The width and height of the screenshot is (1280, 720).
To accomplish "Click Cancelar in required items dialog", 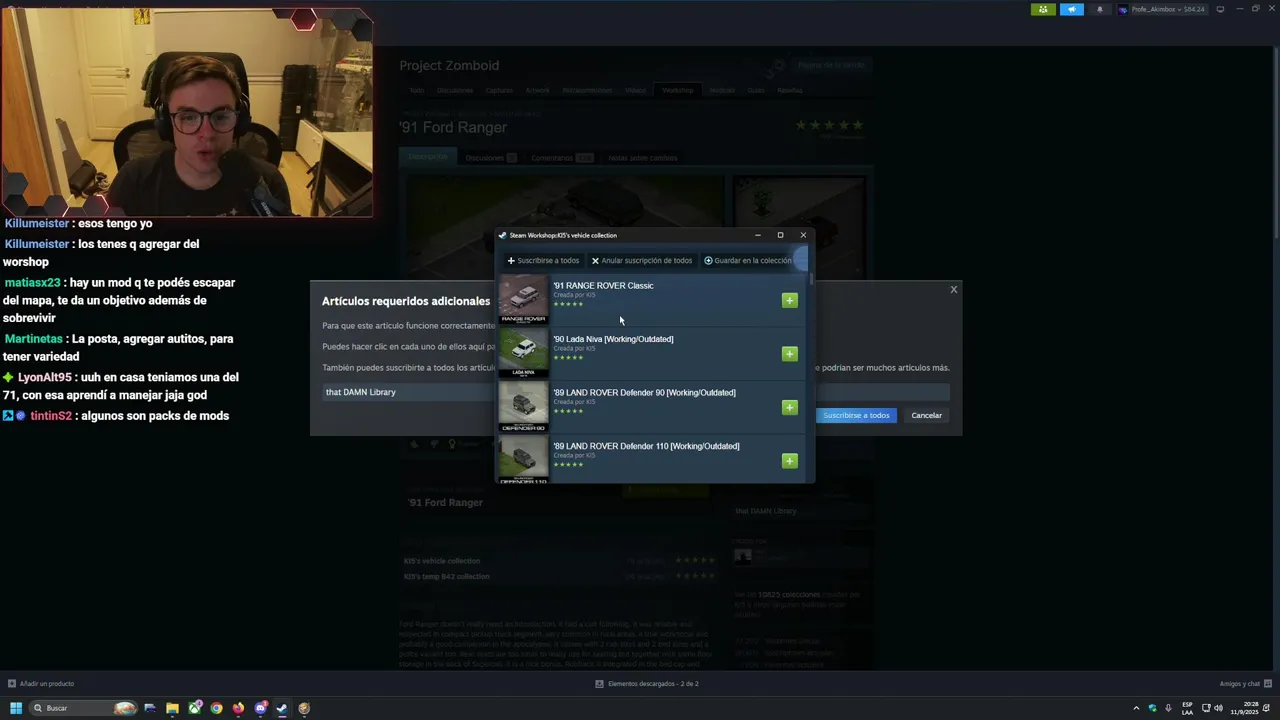I will pyautogui.click(x=926, y=415).
